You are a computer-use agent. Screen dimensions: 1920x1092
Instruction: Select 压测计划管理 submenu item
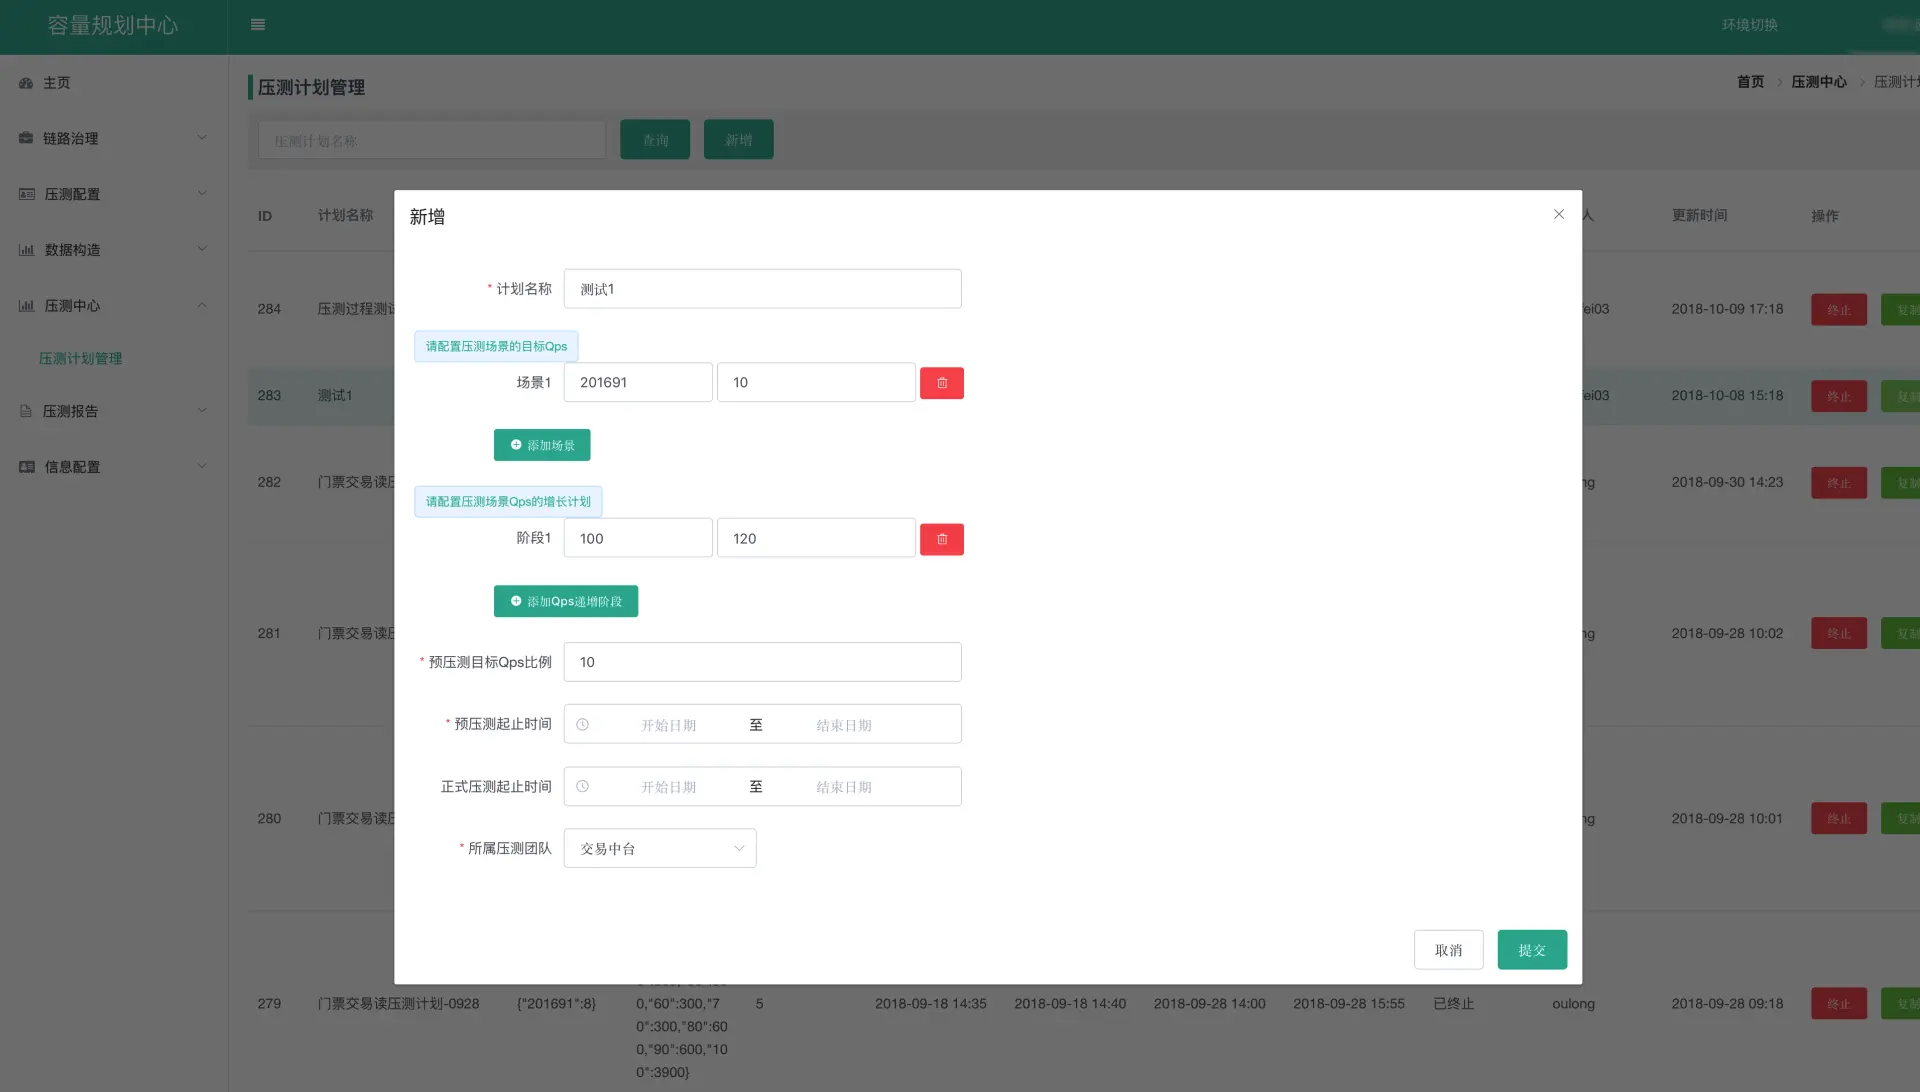[80, 358]
